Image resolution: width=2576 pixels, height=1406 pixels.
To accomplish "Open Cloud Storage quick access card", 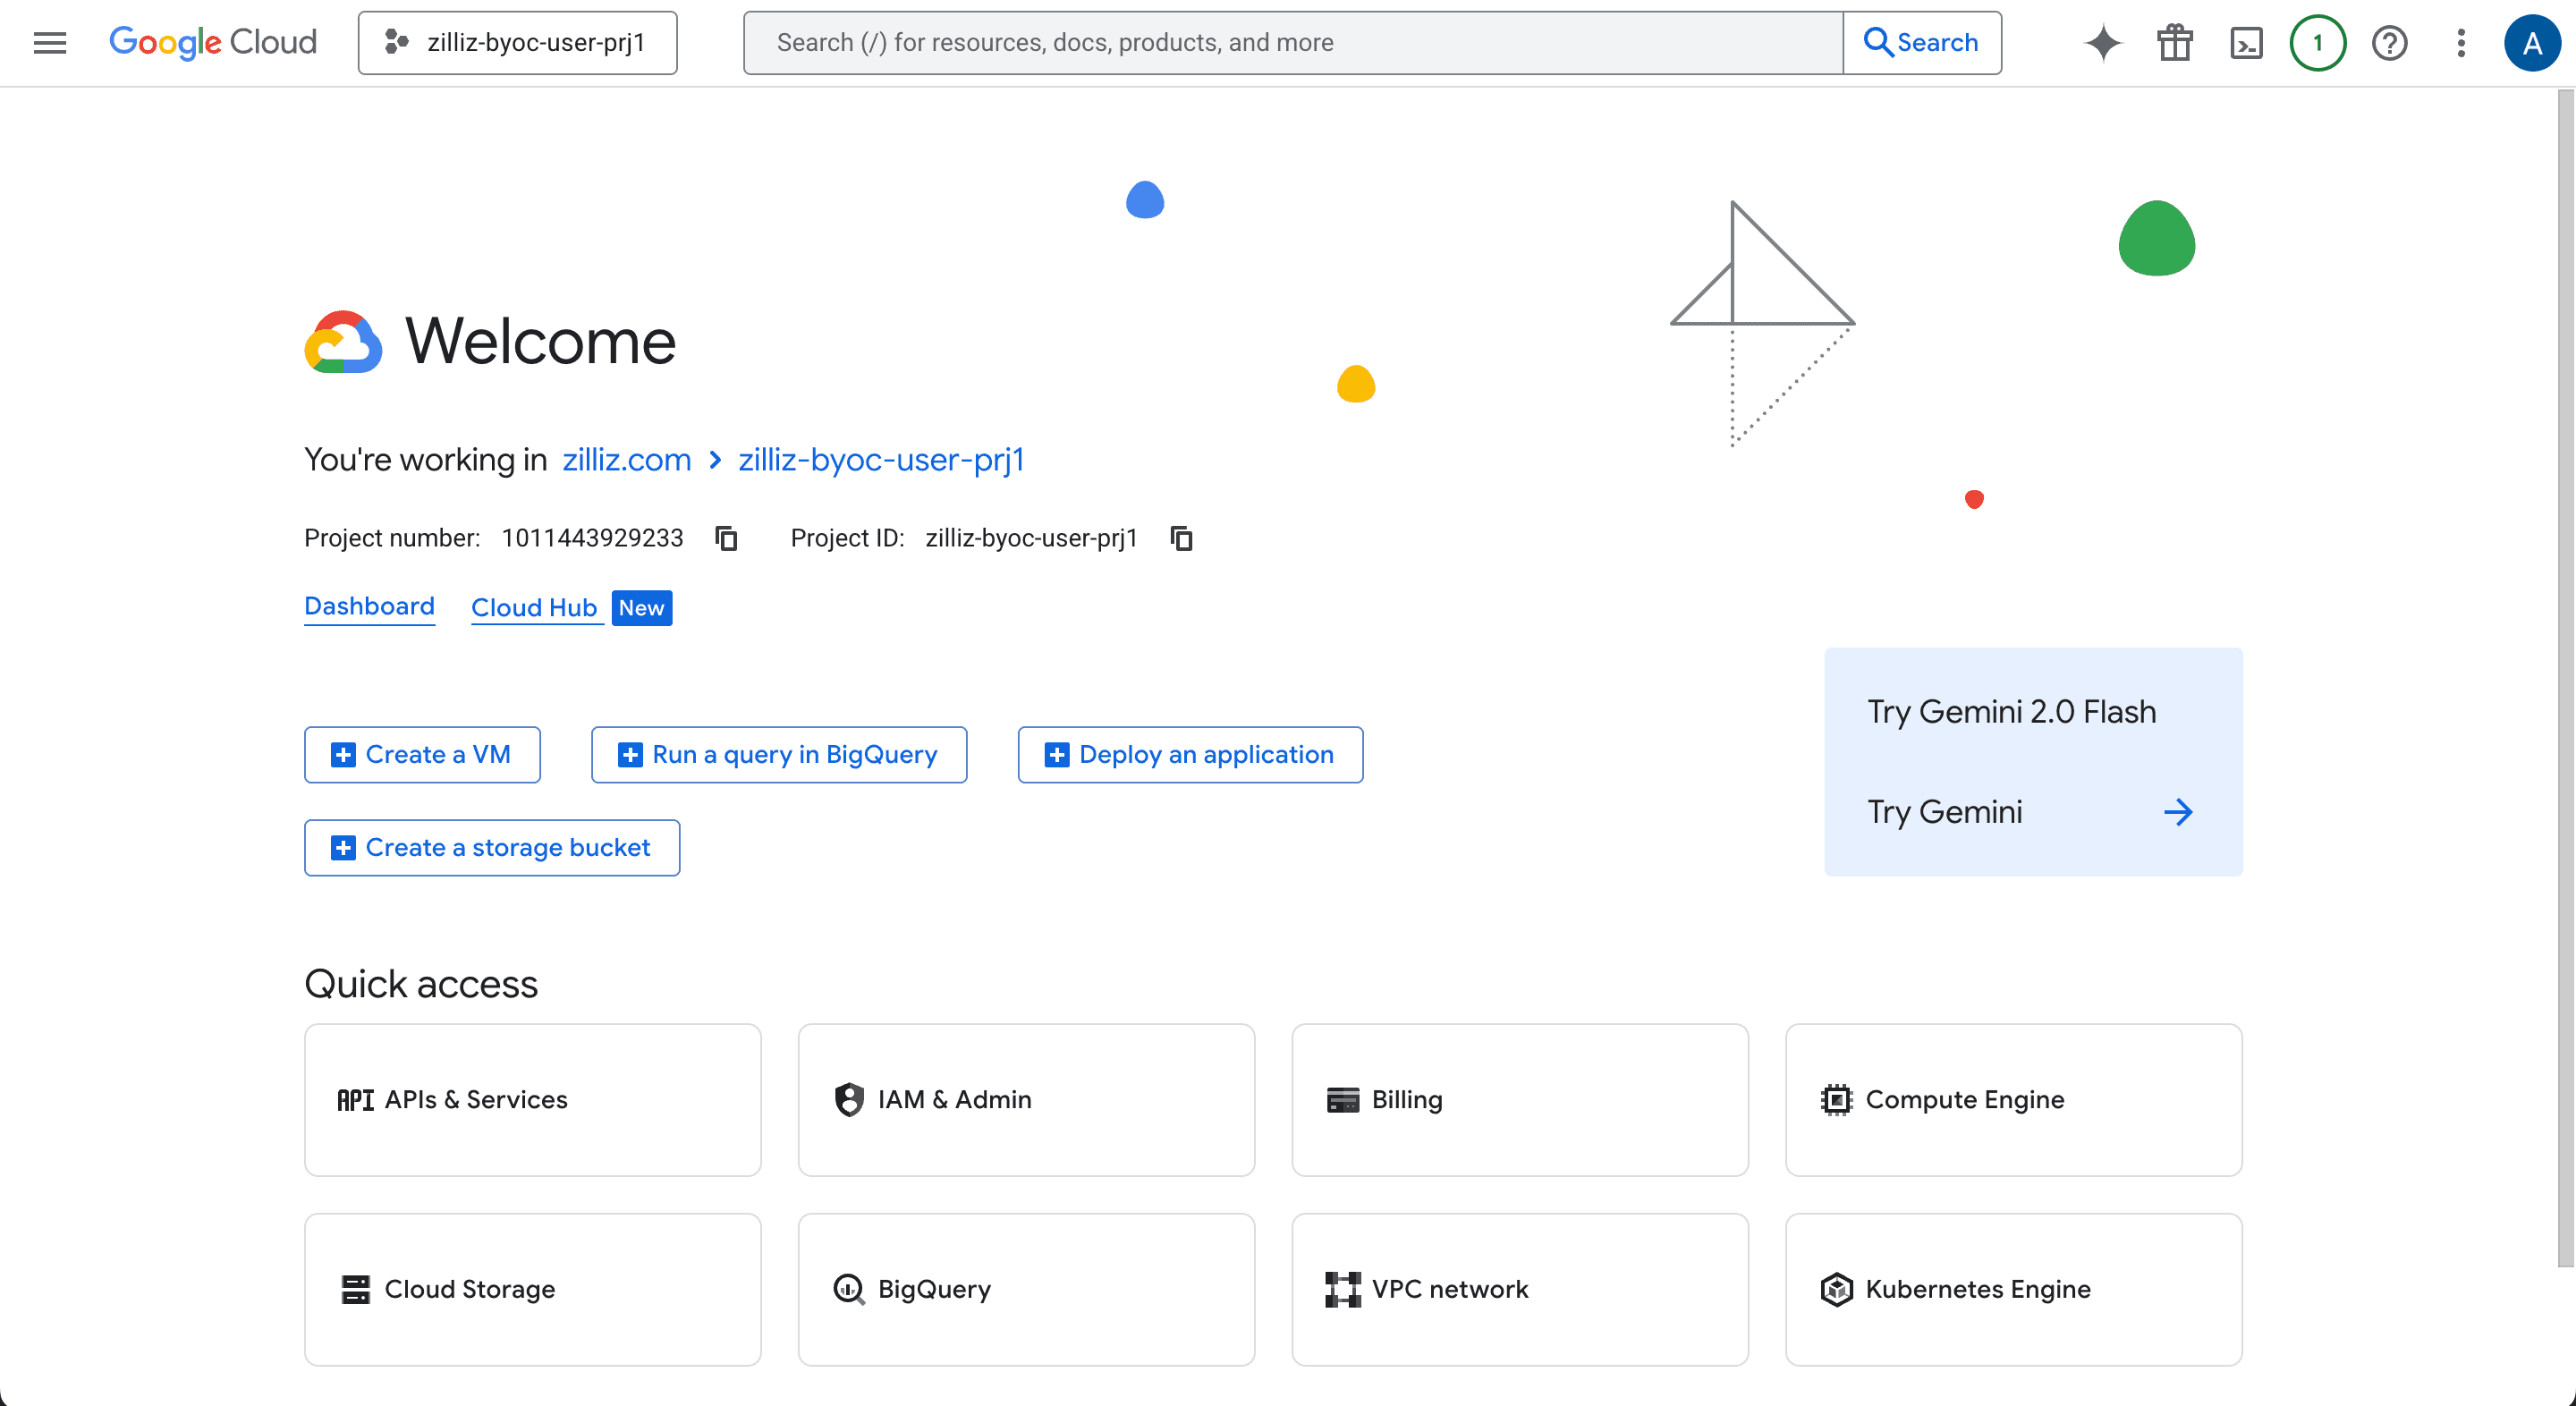I will pyautogui.click(x=533, y=1290).
